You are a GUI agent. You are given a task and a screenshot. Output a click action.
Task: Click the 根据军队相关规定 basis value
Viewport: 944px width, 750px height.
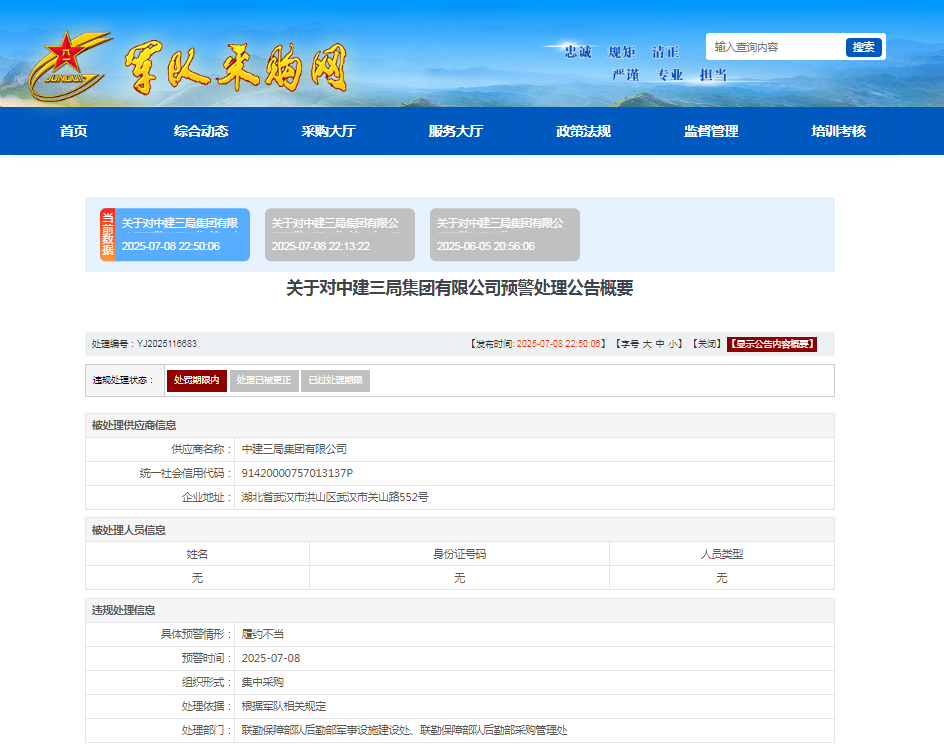284,706
